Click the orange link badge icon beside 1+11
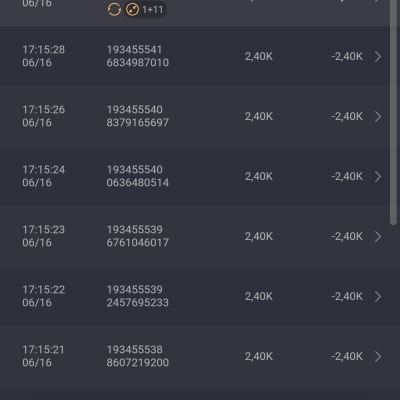Image resolution: width=400 pixels, height=400 pixels. (x=132, y=9)
